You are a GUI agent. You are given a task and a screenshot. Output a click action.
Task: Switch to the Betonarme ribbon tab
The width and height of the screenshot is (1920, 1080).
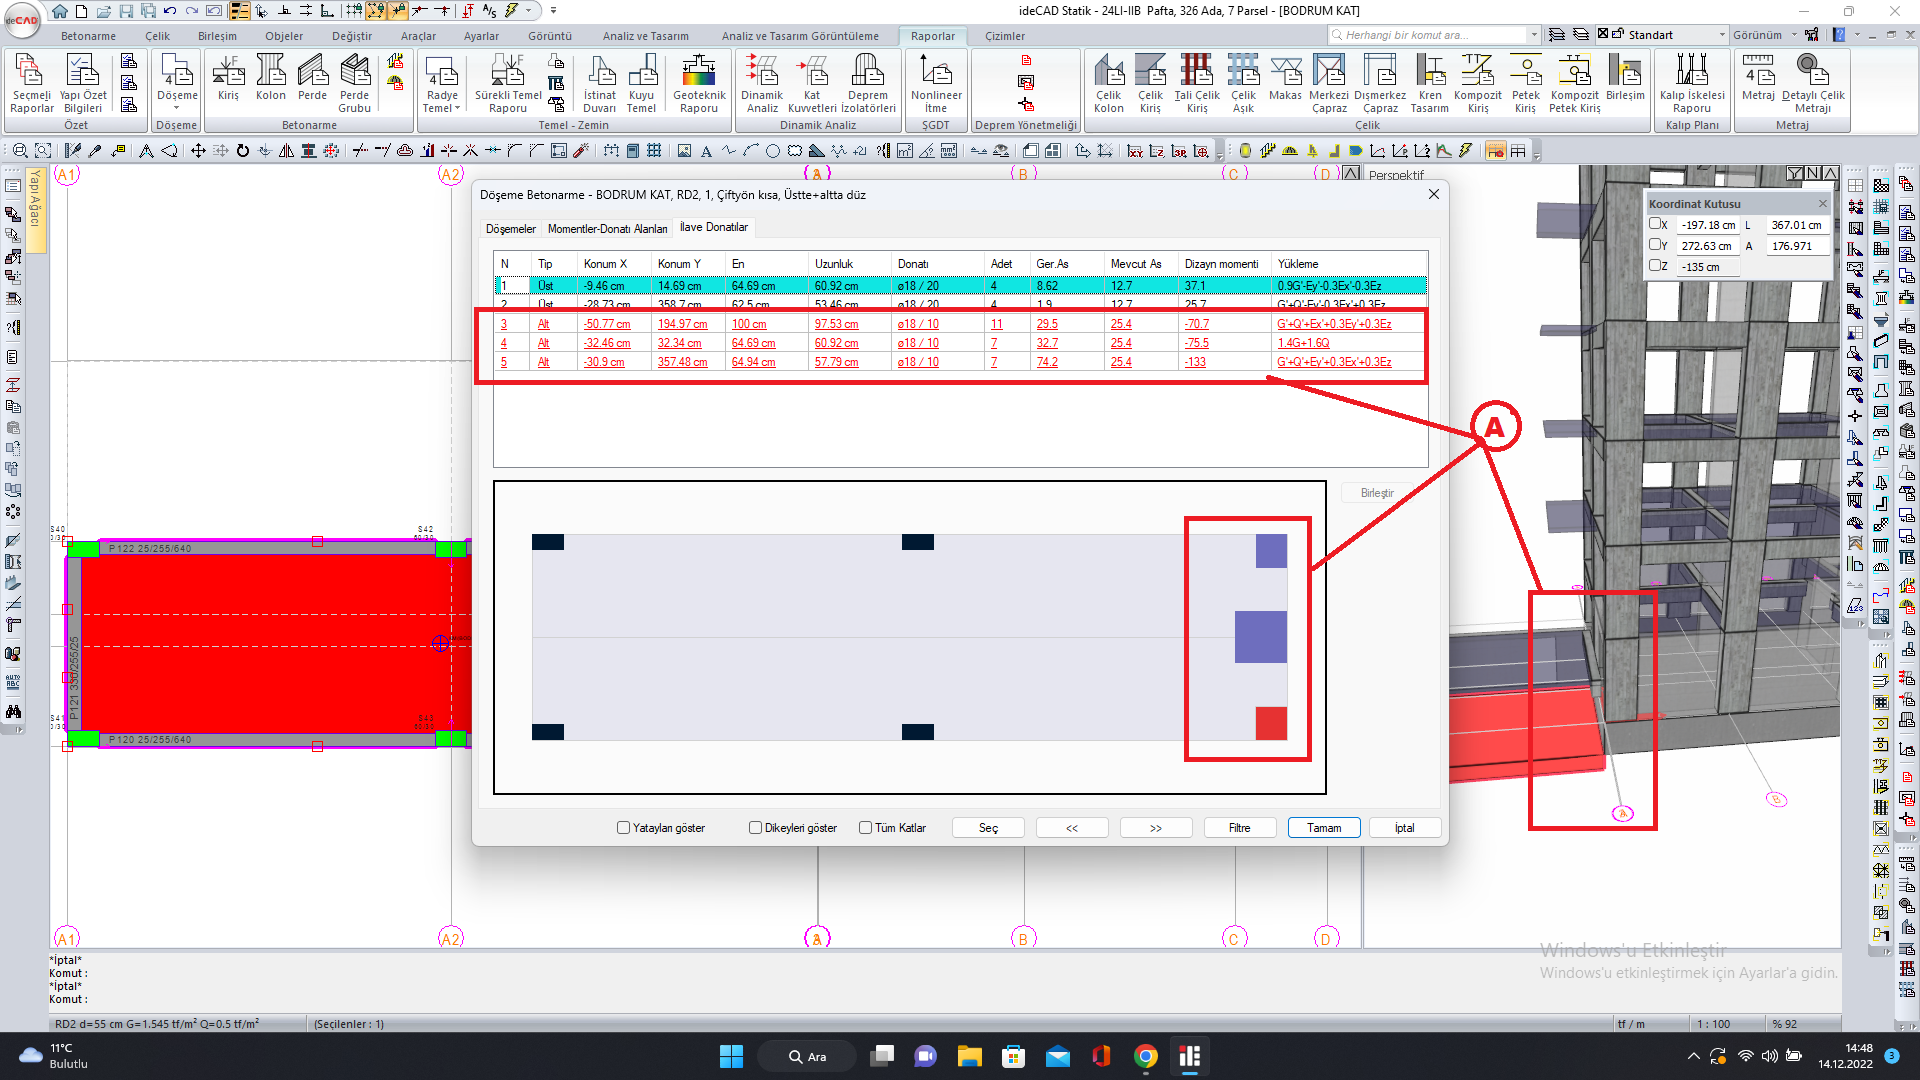tap(88, 36)
